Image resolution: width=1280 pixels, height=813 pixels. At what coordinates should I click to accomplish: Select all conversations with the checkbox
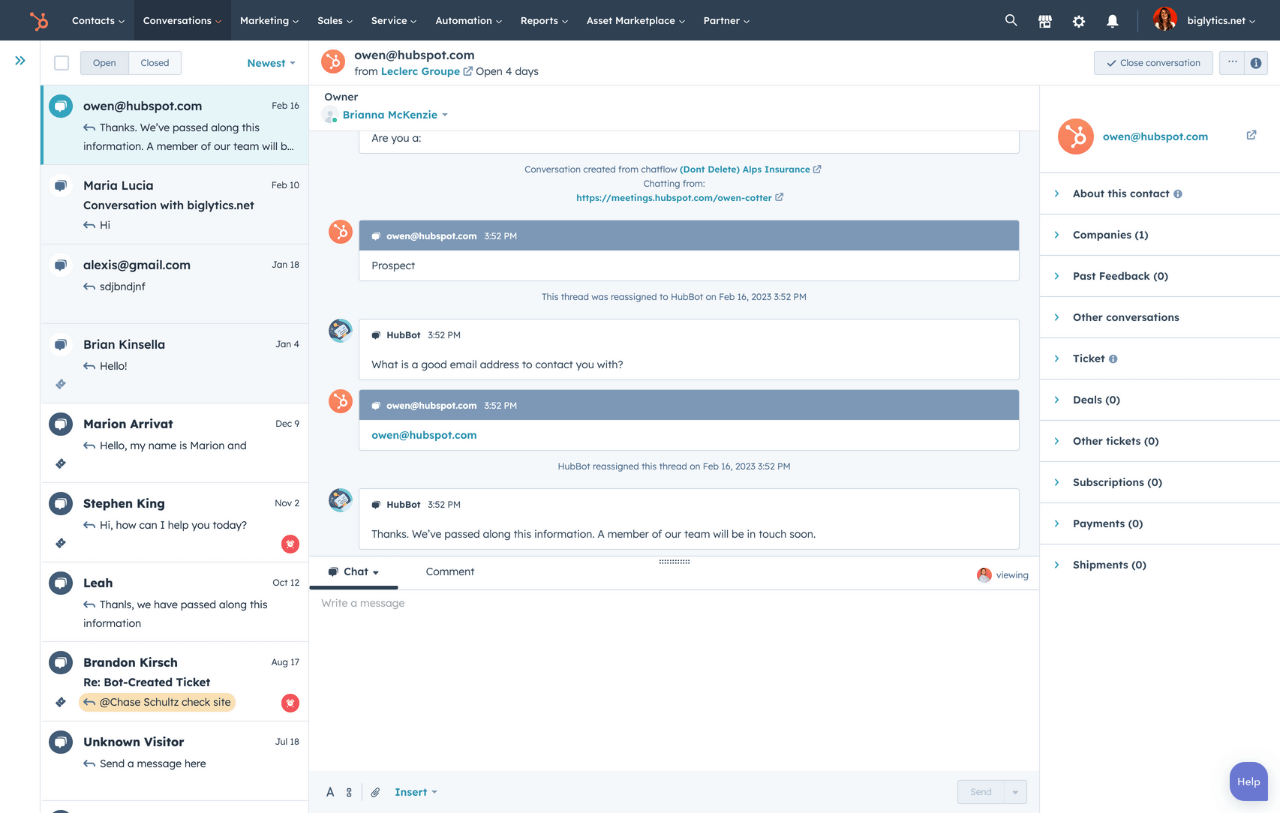61,62
